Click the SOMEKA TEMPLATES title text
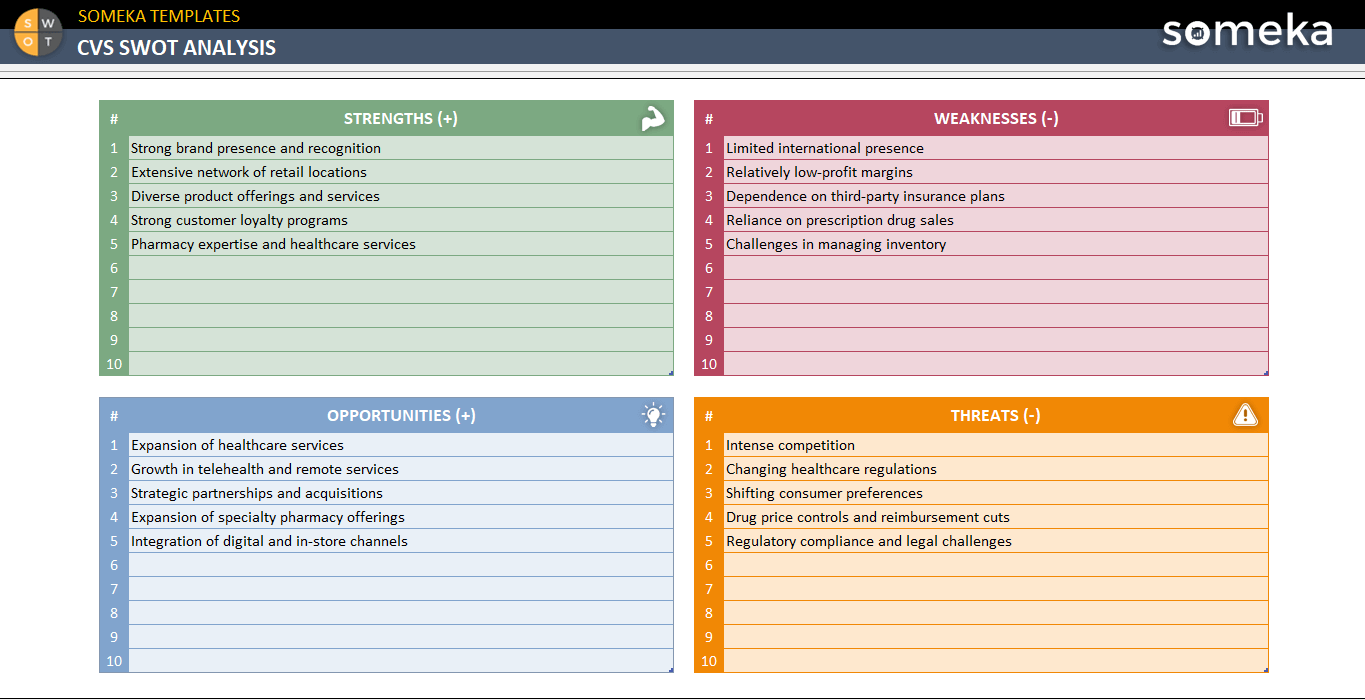Screen dimensions: 1365x700 [159, 16]
